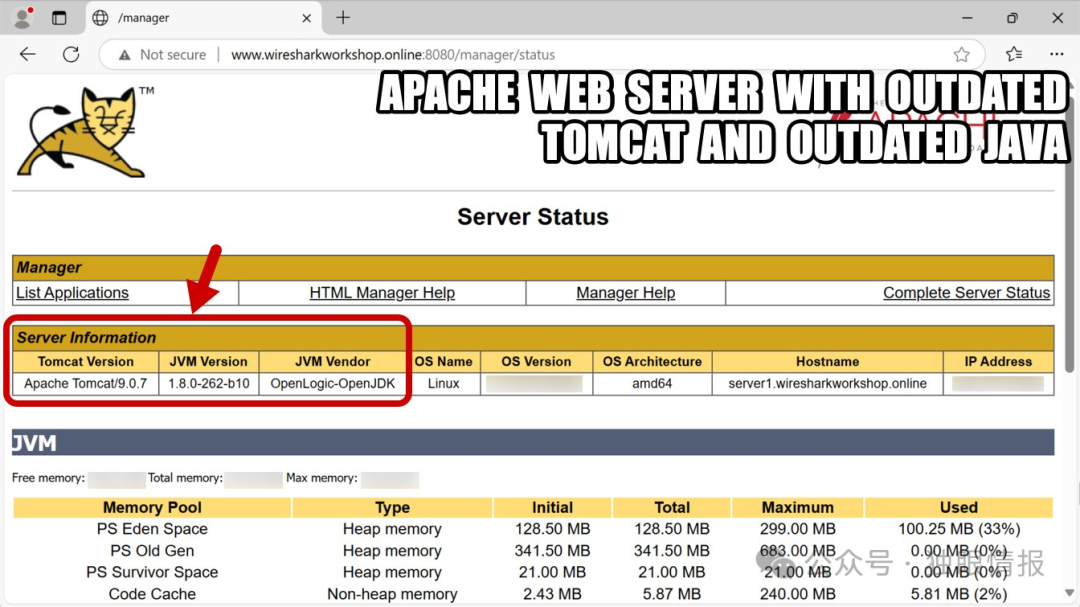Click the vertical scrollbar thumb
1080x607 pixels.
click(1069, 234)
